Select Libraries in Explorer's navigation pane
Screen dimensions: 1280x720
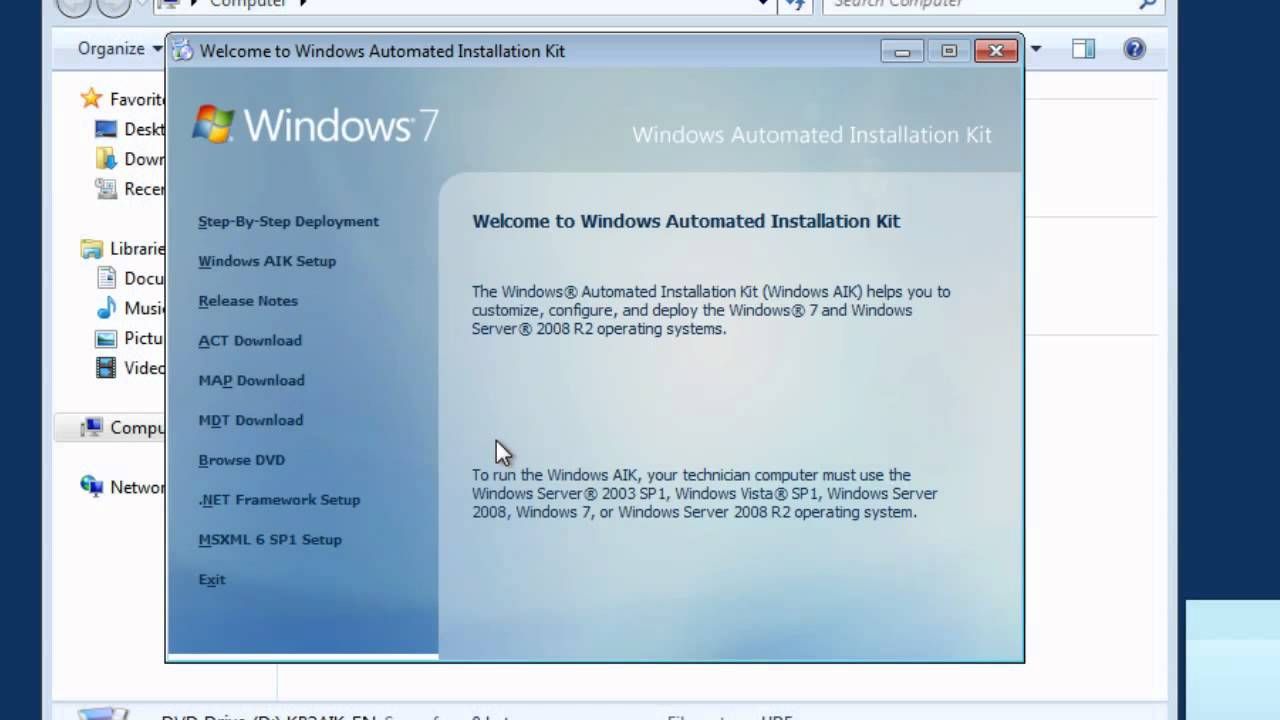[123, 249]
